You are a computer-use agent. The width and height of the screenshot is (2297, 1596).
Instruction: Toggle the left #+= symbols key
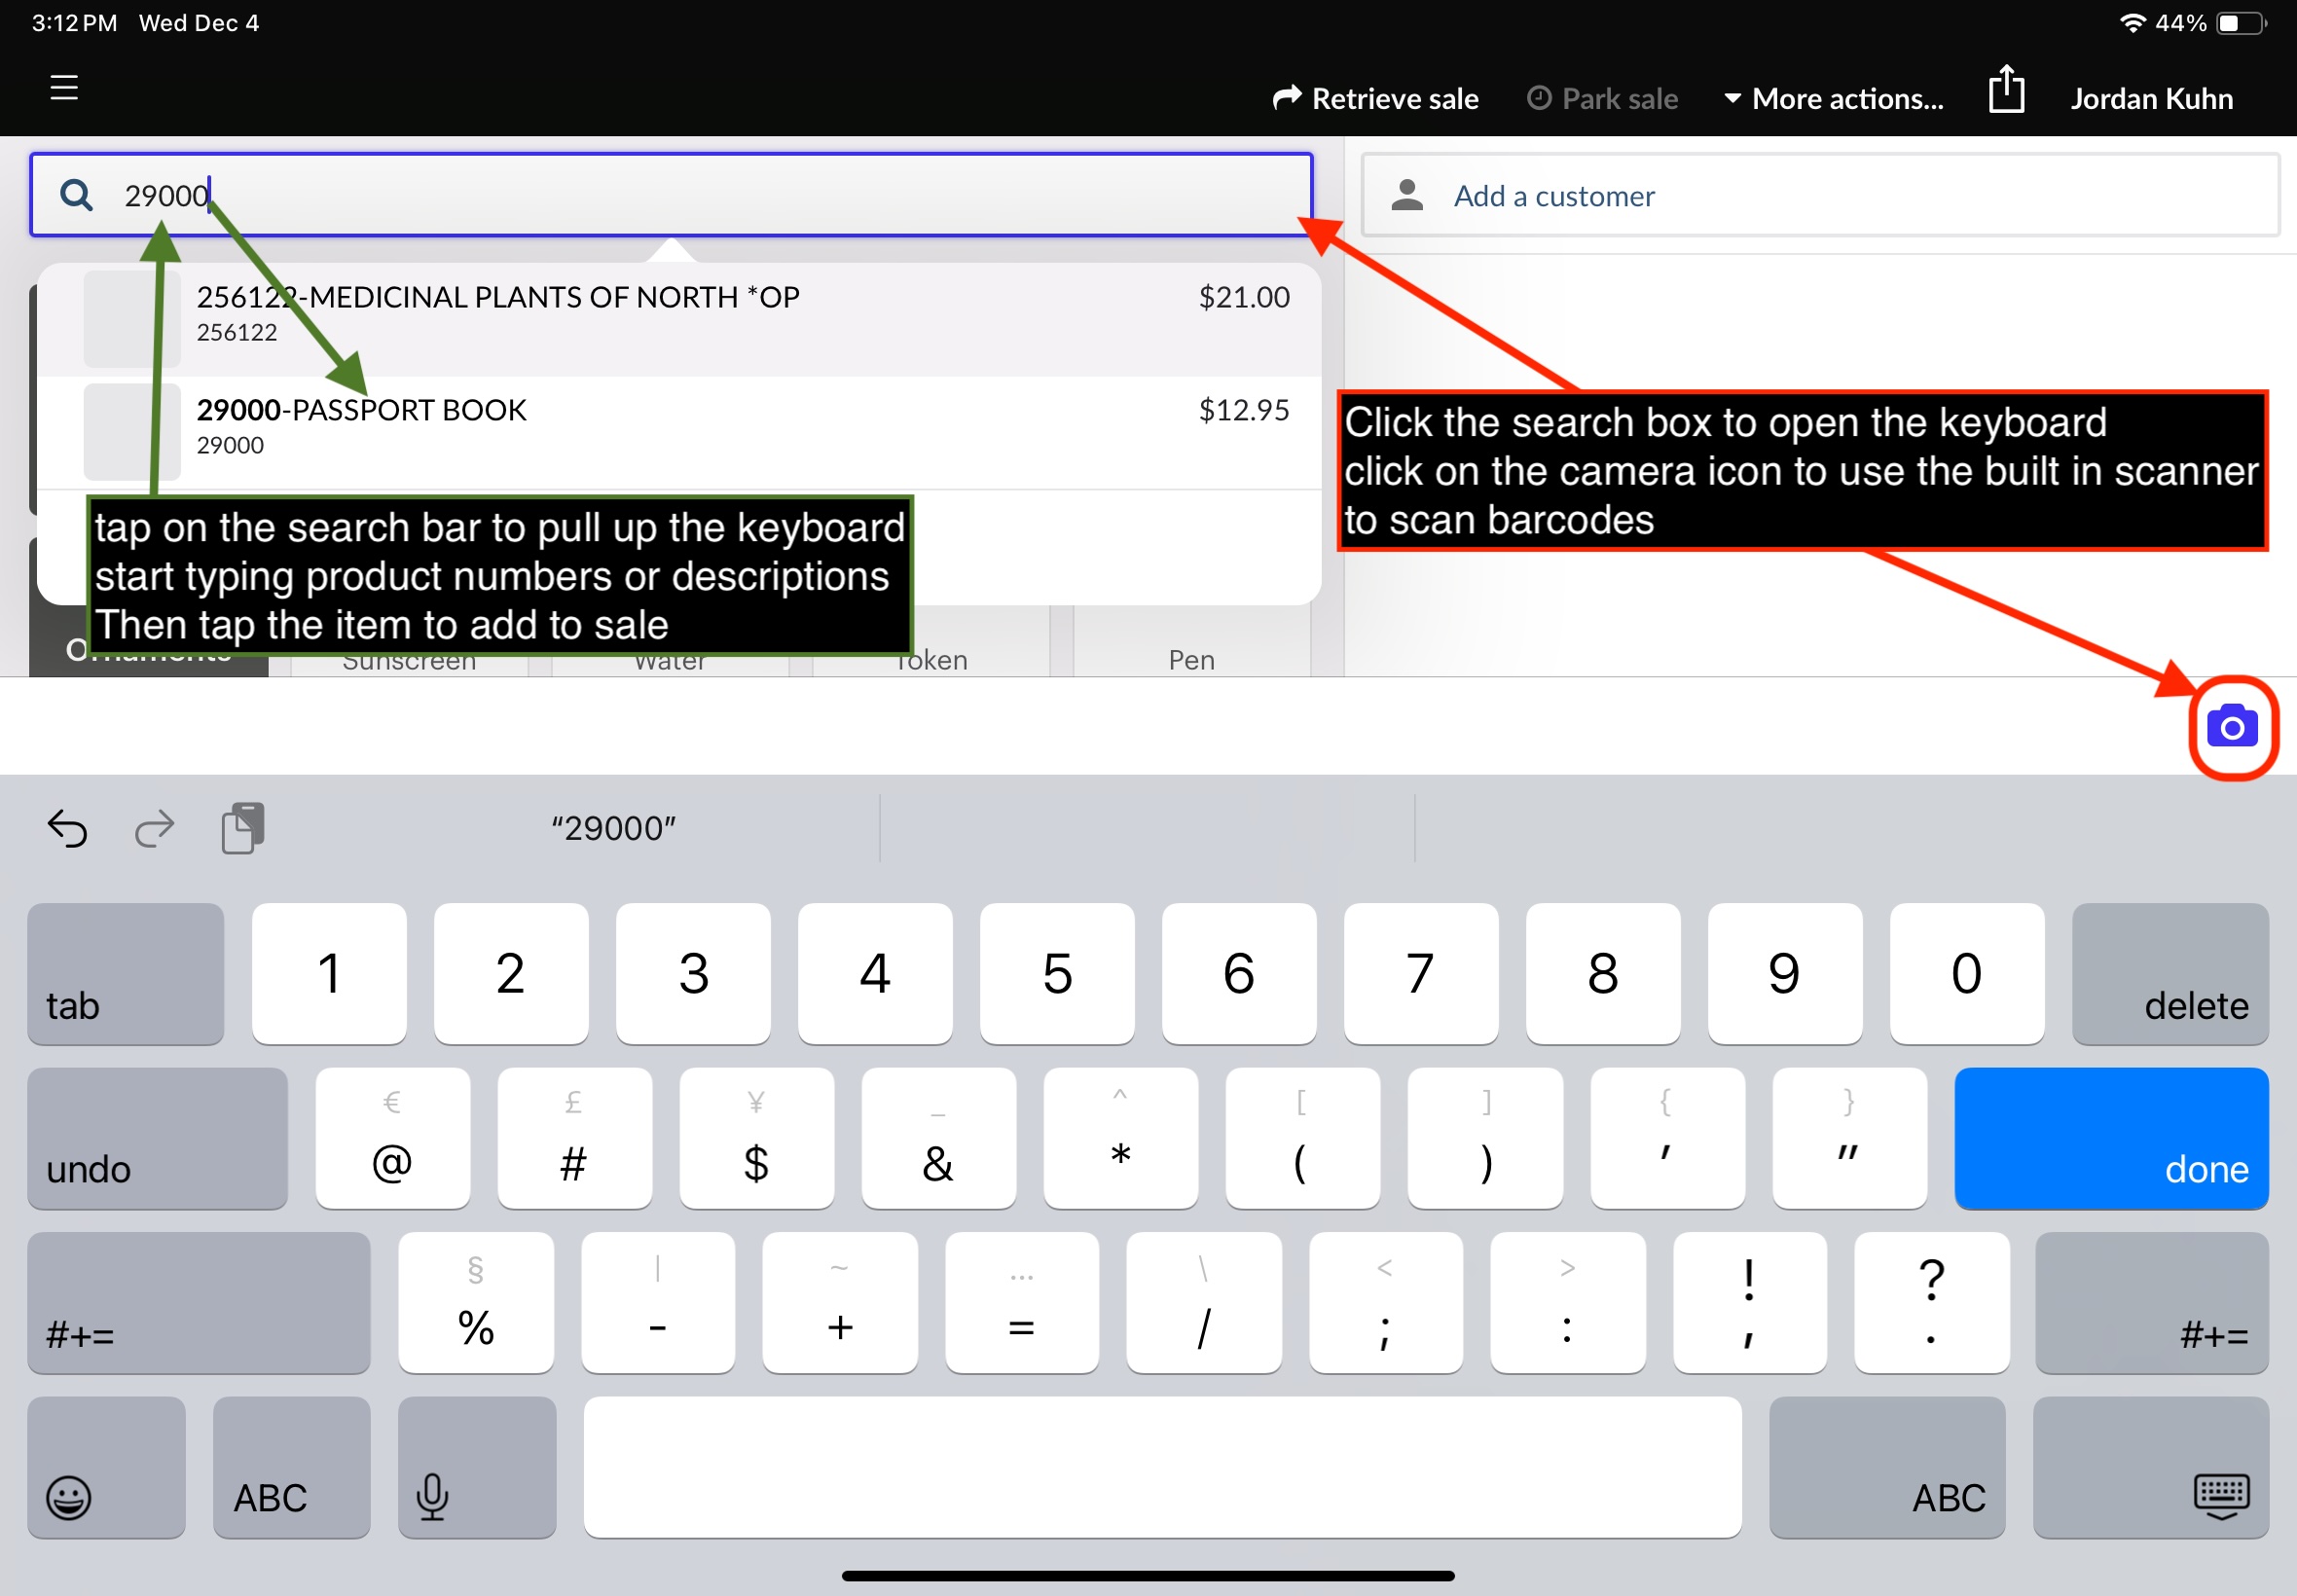point(199,1302)
